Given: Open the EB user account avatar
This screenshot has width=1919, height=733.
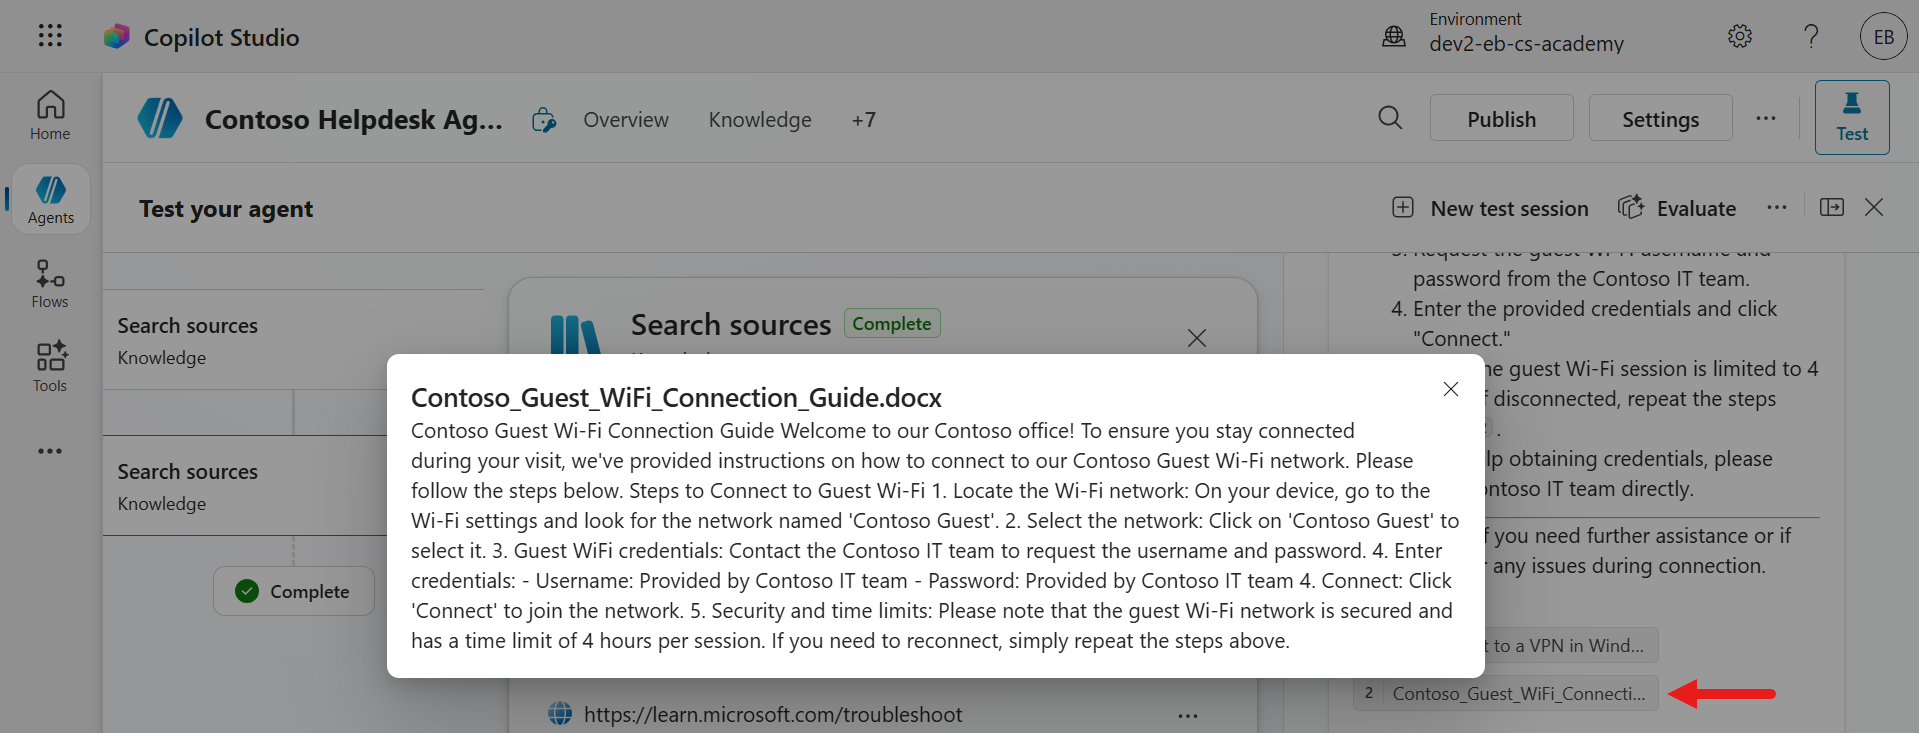Looking at the screenshot, I should tap(1883, 37).
